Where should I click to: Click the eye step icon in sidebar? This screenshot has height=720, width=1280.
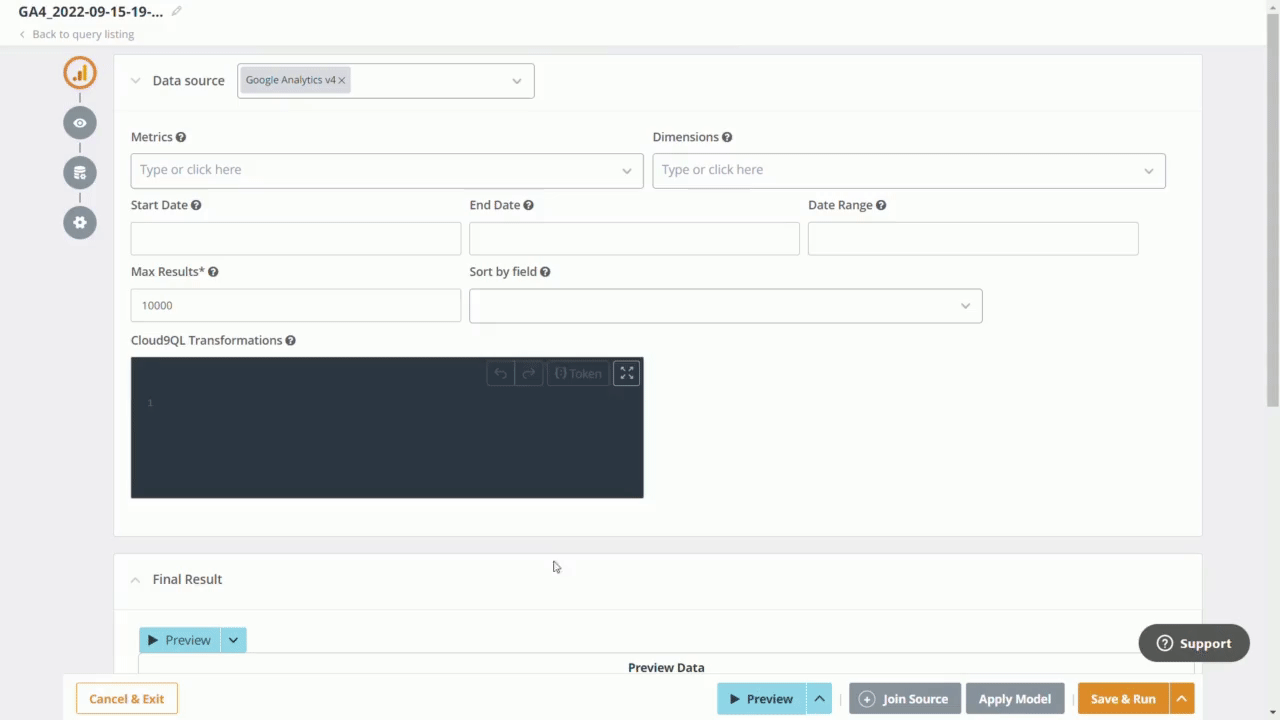pos(80,123)
